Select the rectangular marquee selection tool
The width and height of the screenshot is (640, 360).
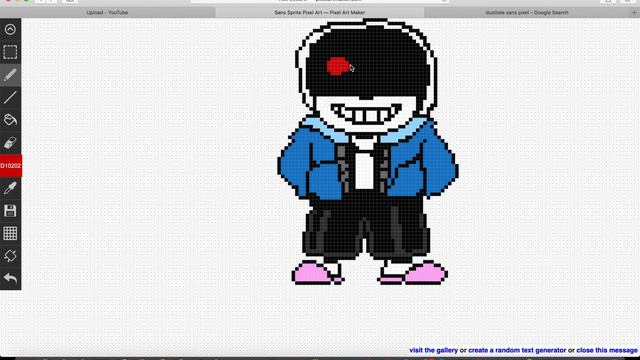[10, 52]
